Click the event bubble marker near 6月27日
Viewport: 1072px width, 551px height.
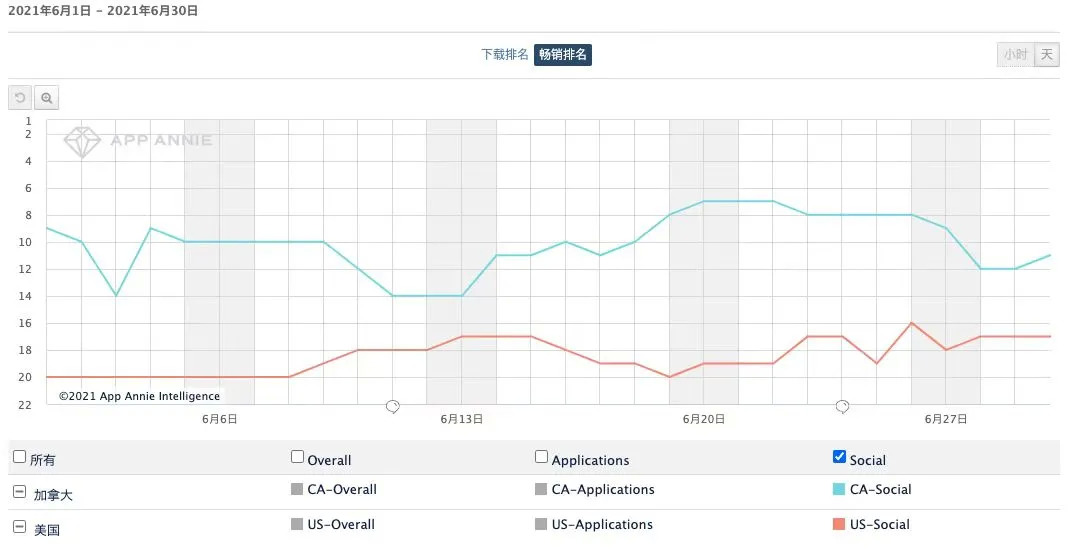tap(843, 406)
